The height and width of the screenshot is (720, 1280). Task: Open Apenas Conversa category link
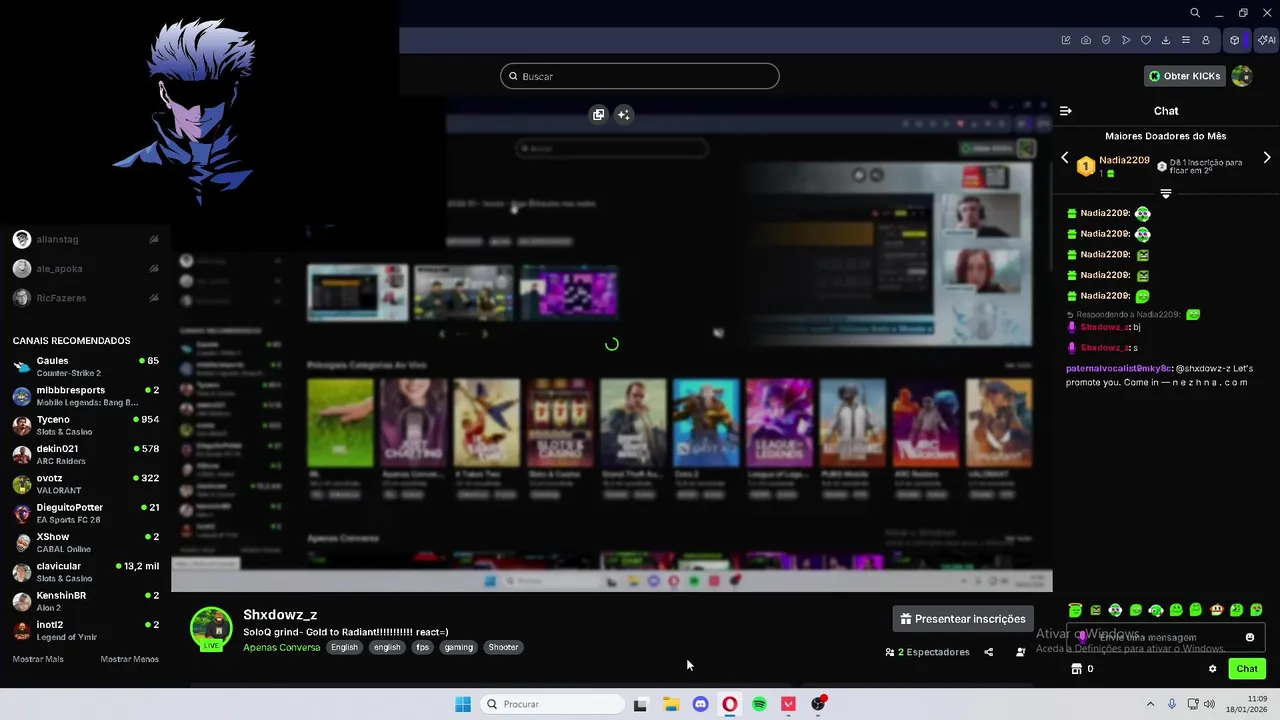click(x=282, y=647)
